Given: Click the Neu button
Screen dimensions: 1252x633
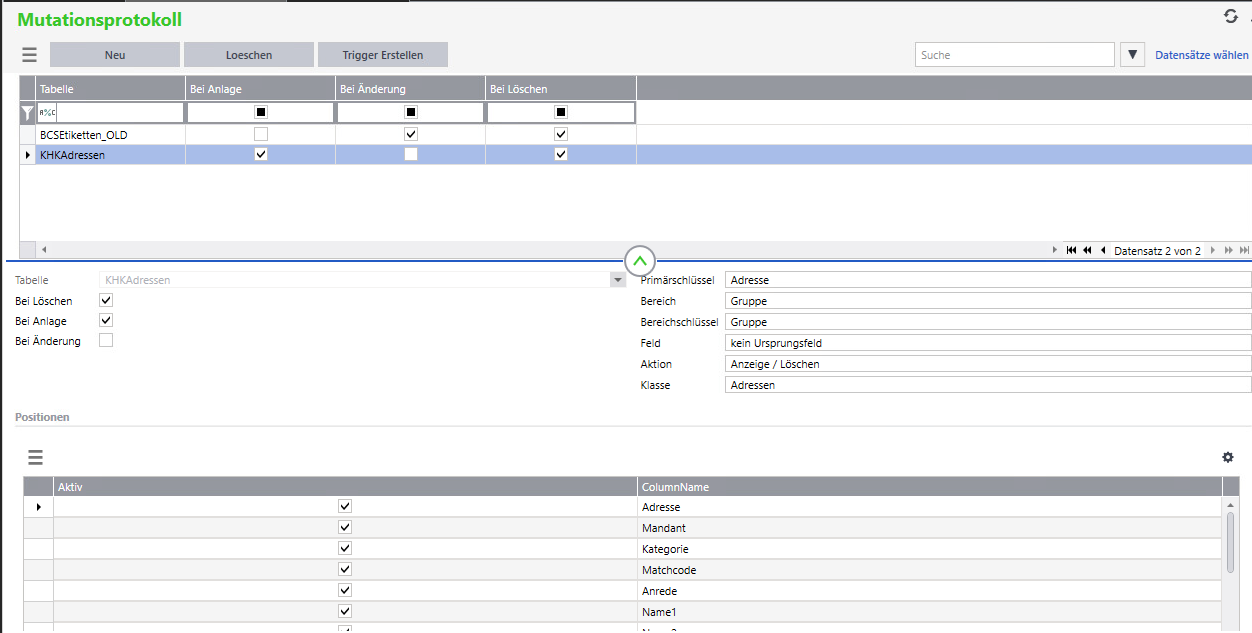Looking at the screenshot, I should (x=115, y=55).
